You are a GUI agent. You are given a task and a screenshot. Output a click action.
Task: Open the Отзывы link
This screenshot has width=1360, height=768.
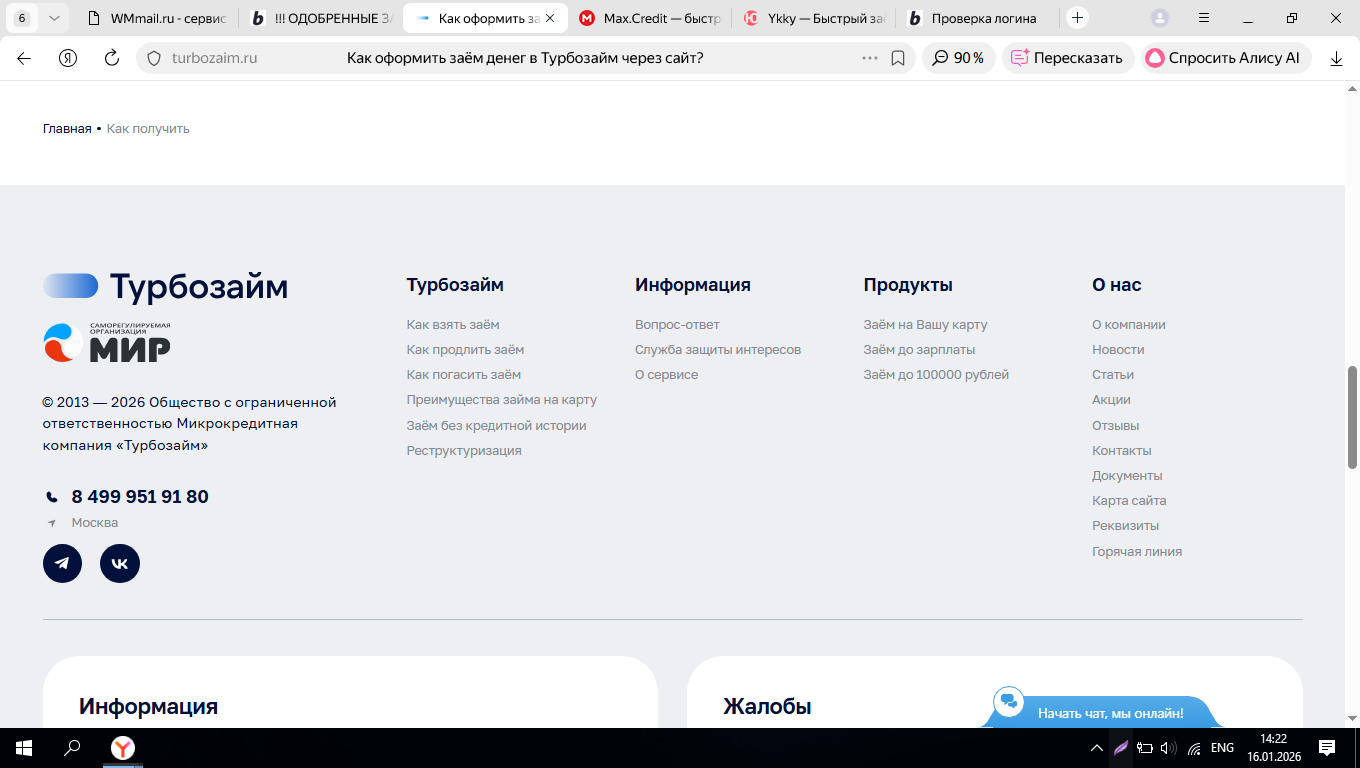tap(1116, 425)
